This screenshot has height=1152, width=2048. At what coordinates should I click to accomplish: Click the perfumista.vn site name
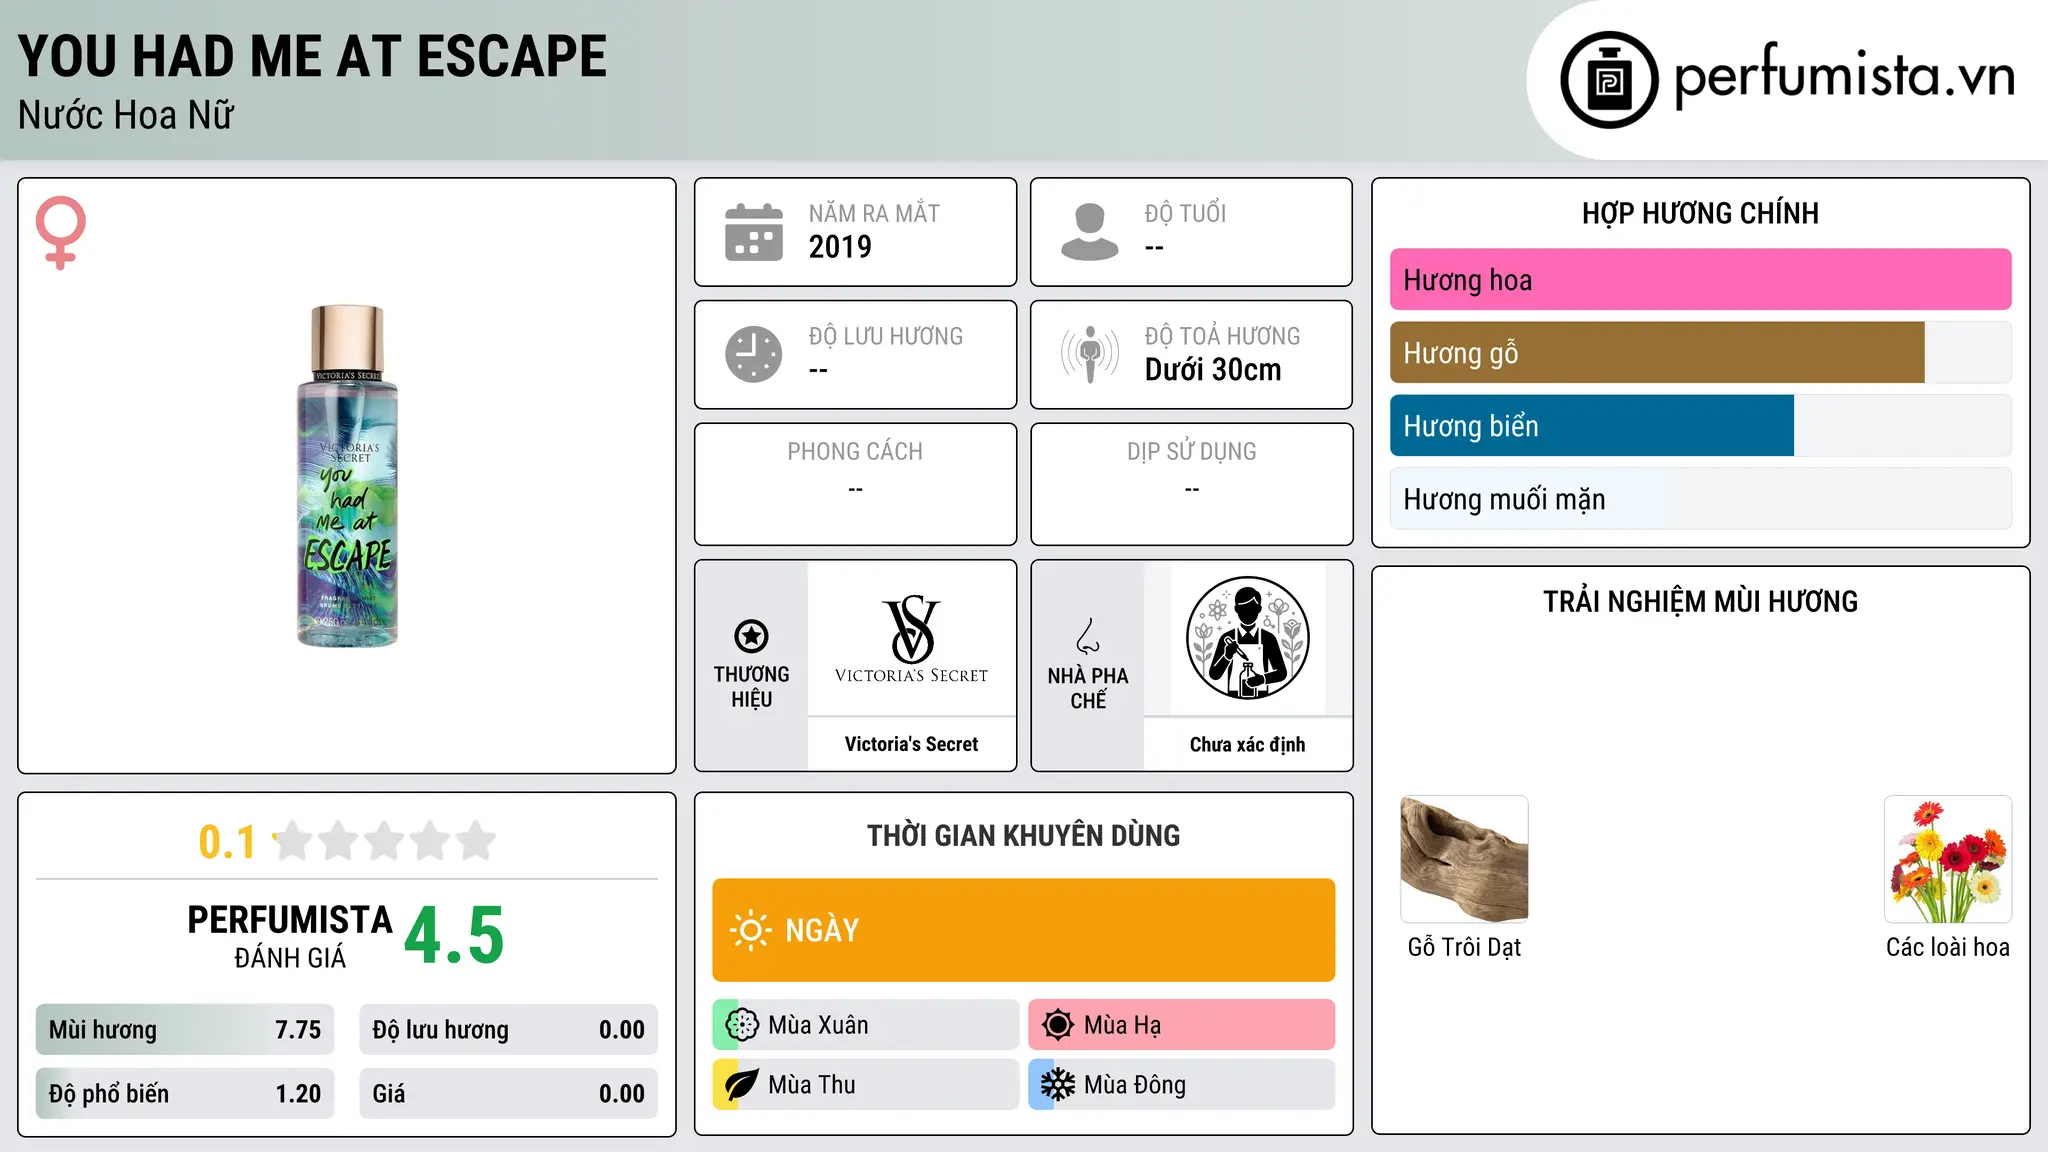(1845, 76)
